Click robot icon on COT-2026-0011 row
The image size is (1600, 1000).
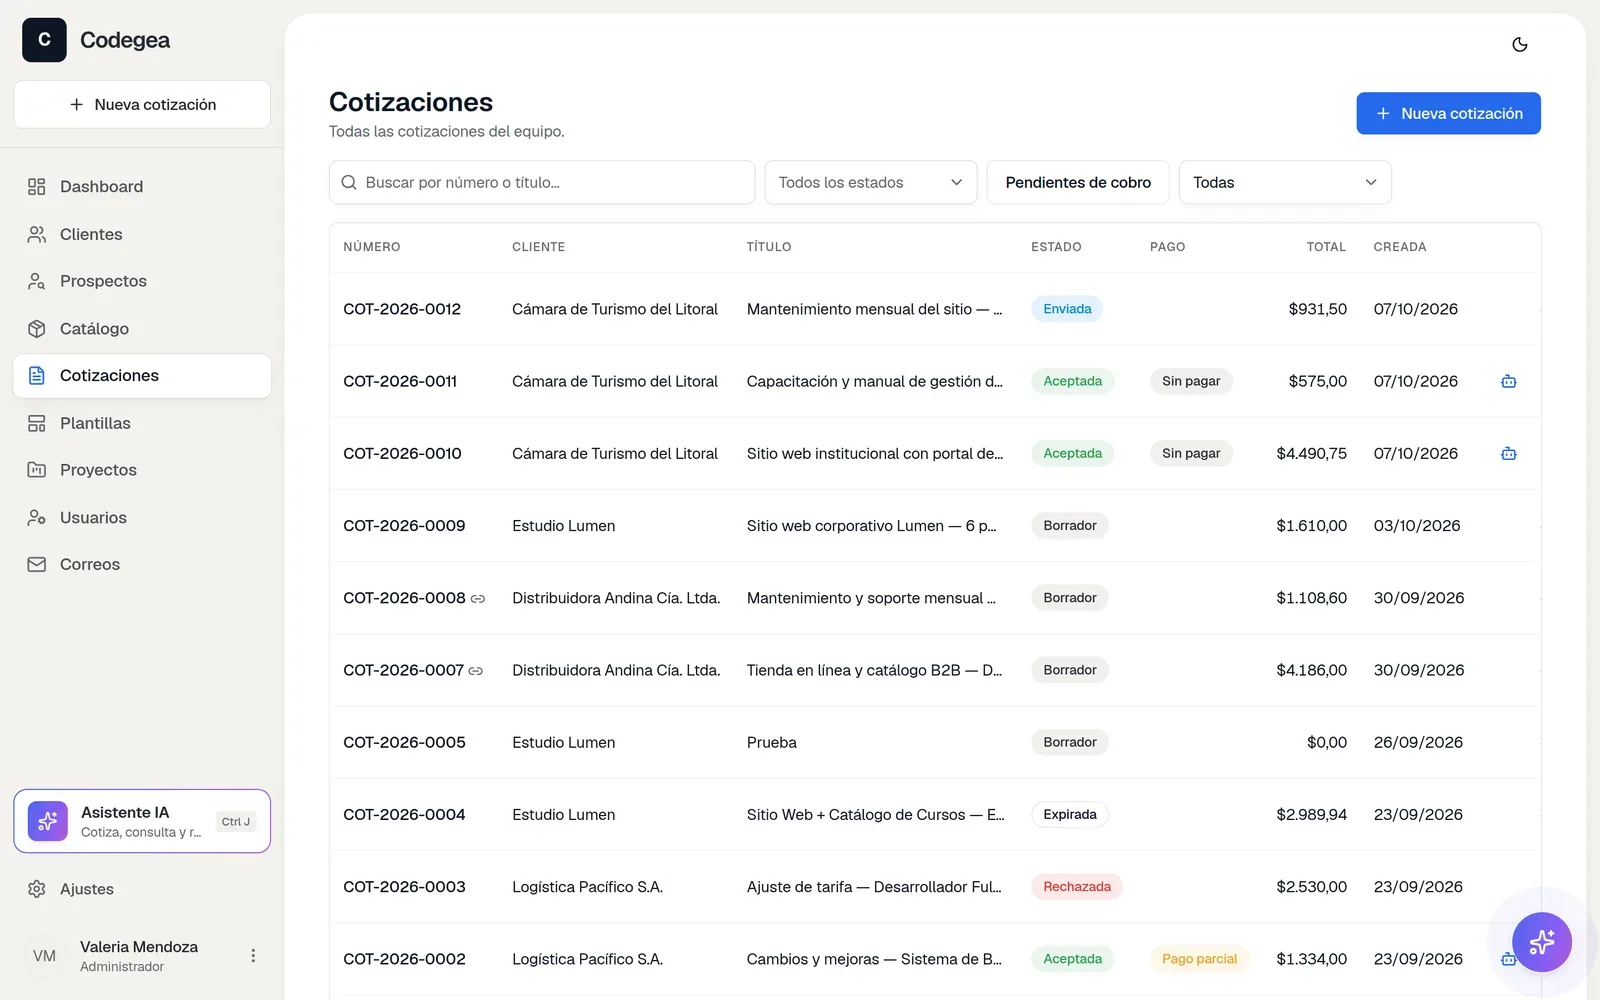point(1508,381)
